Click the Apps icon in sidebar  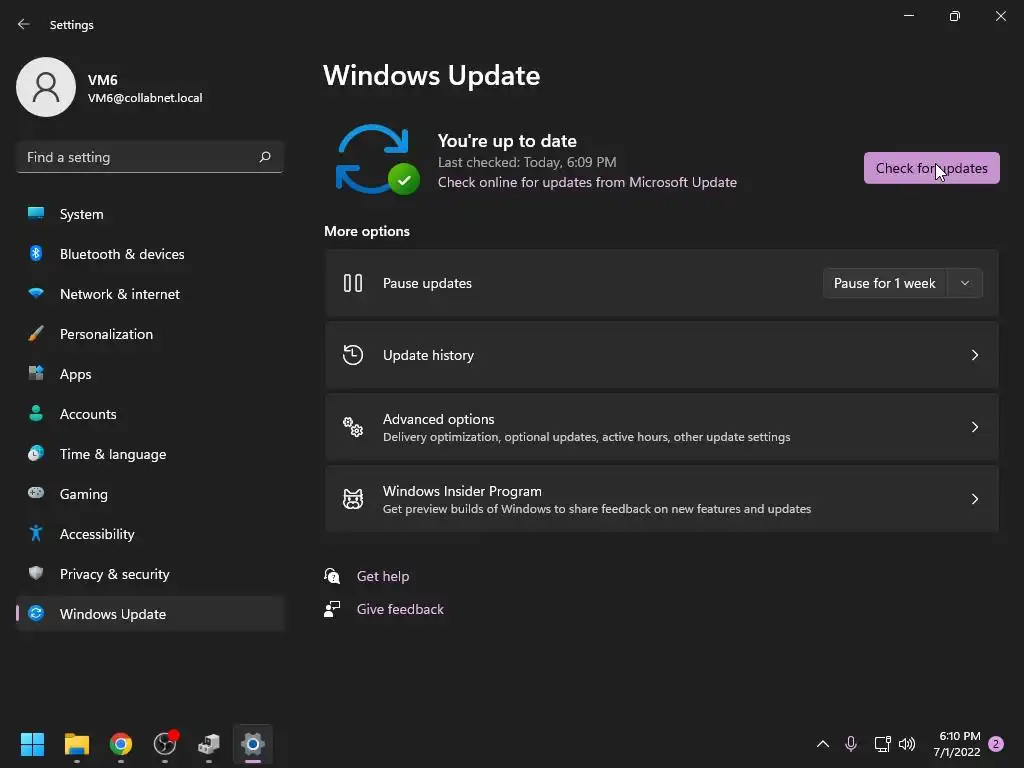36,373
